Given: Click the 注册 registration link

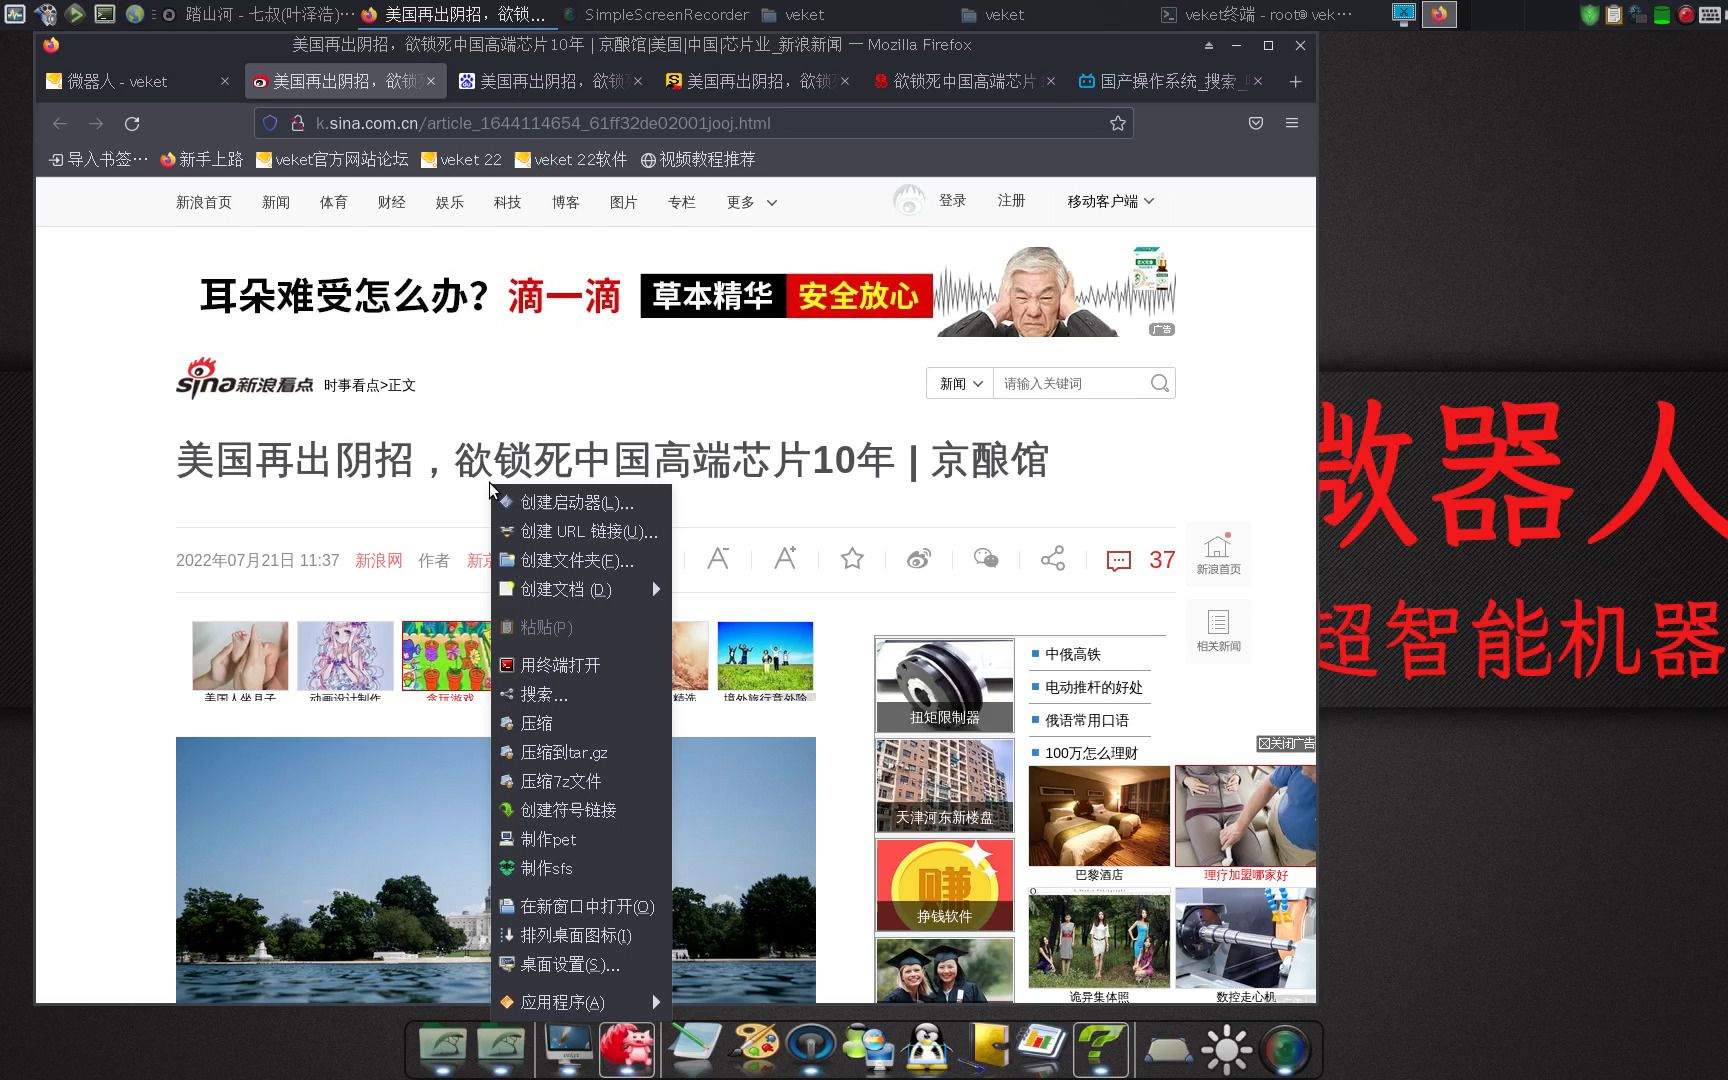Looking at the screenshot, I should click(x=1011, y=200).
